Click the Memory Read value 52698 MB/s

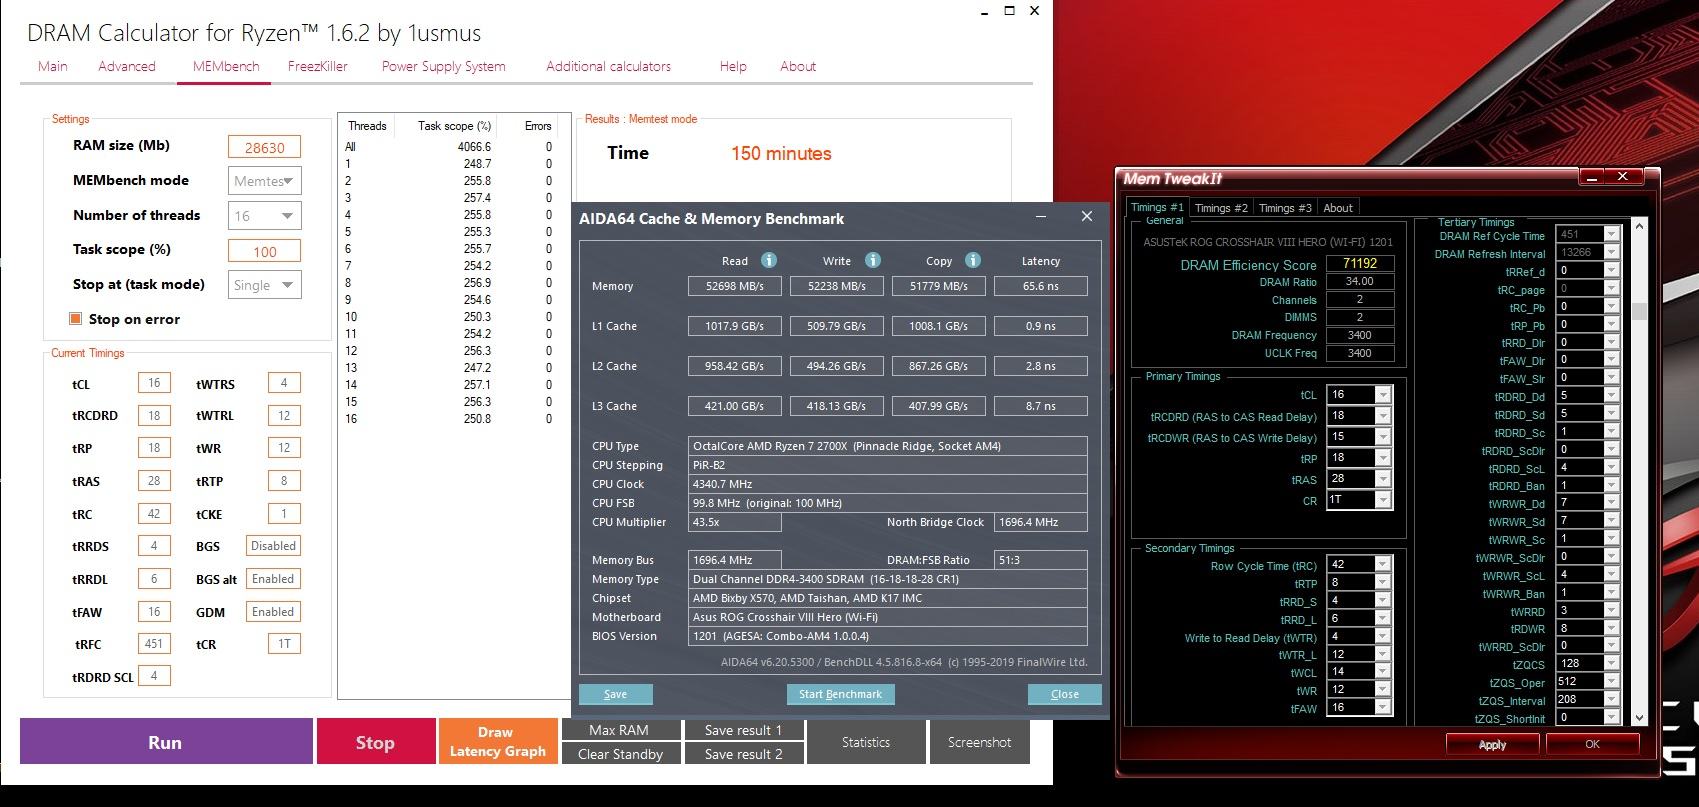(x=735, y=286)
